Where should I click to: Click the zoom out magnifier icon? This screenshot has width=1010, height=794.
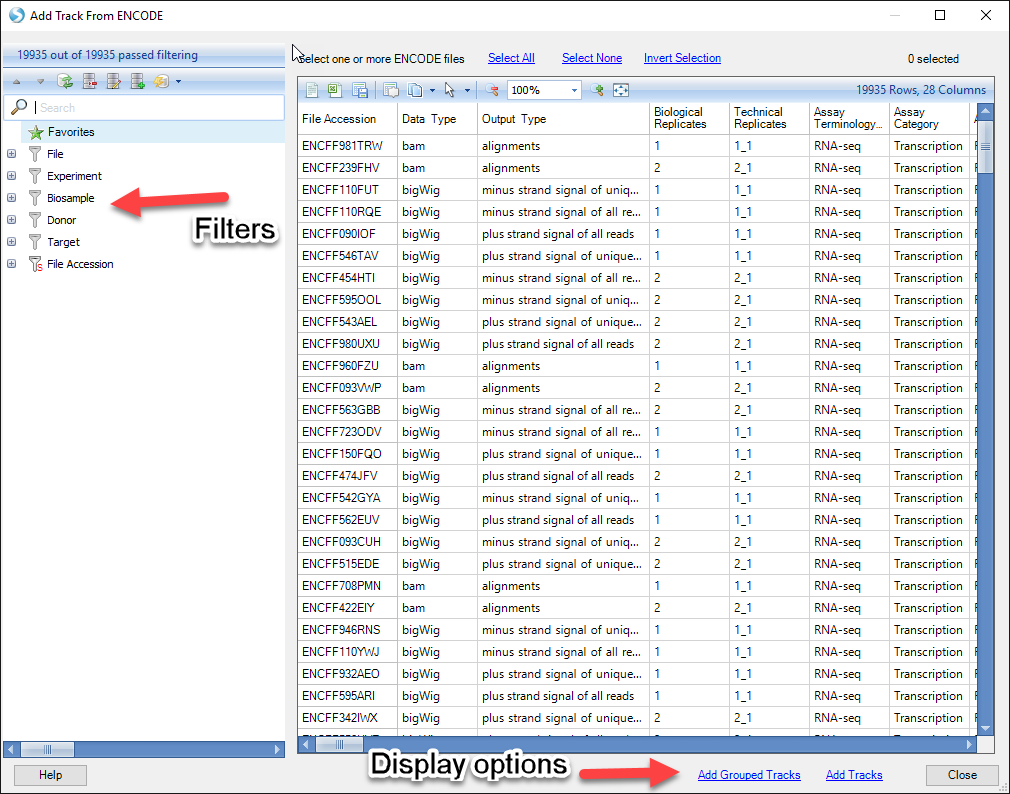click(492, 90)
